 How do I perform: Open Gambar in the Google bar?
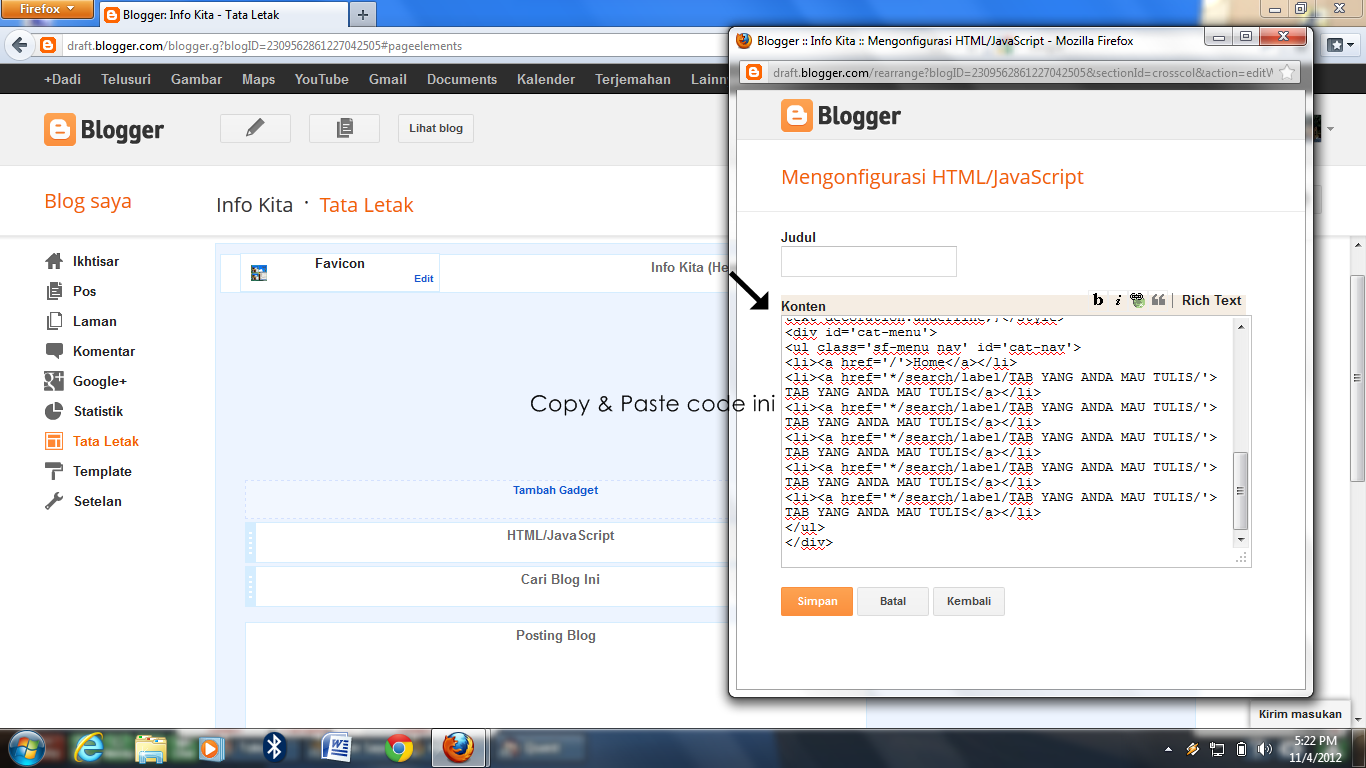pos(196,79)
